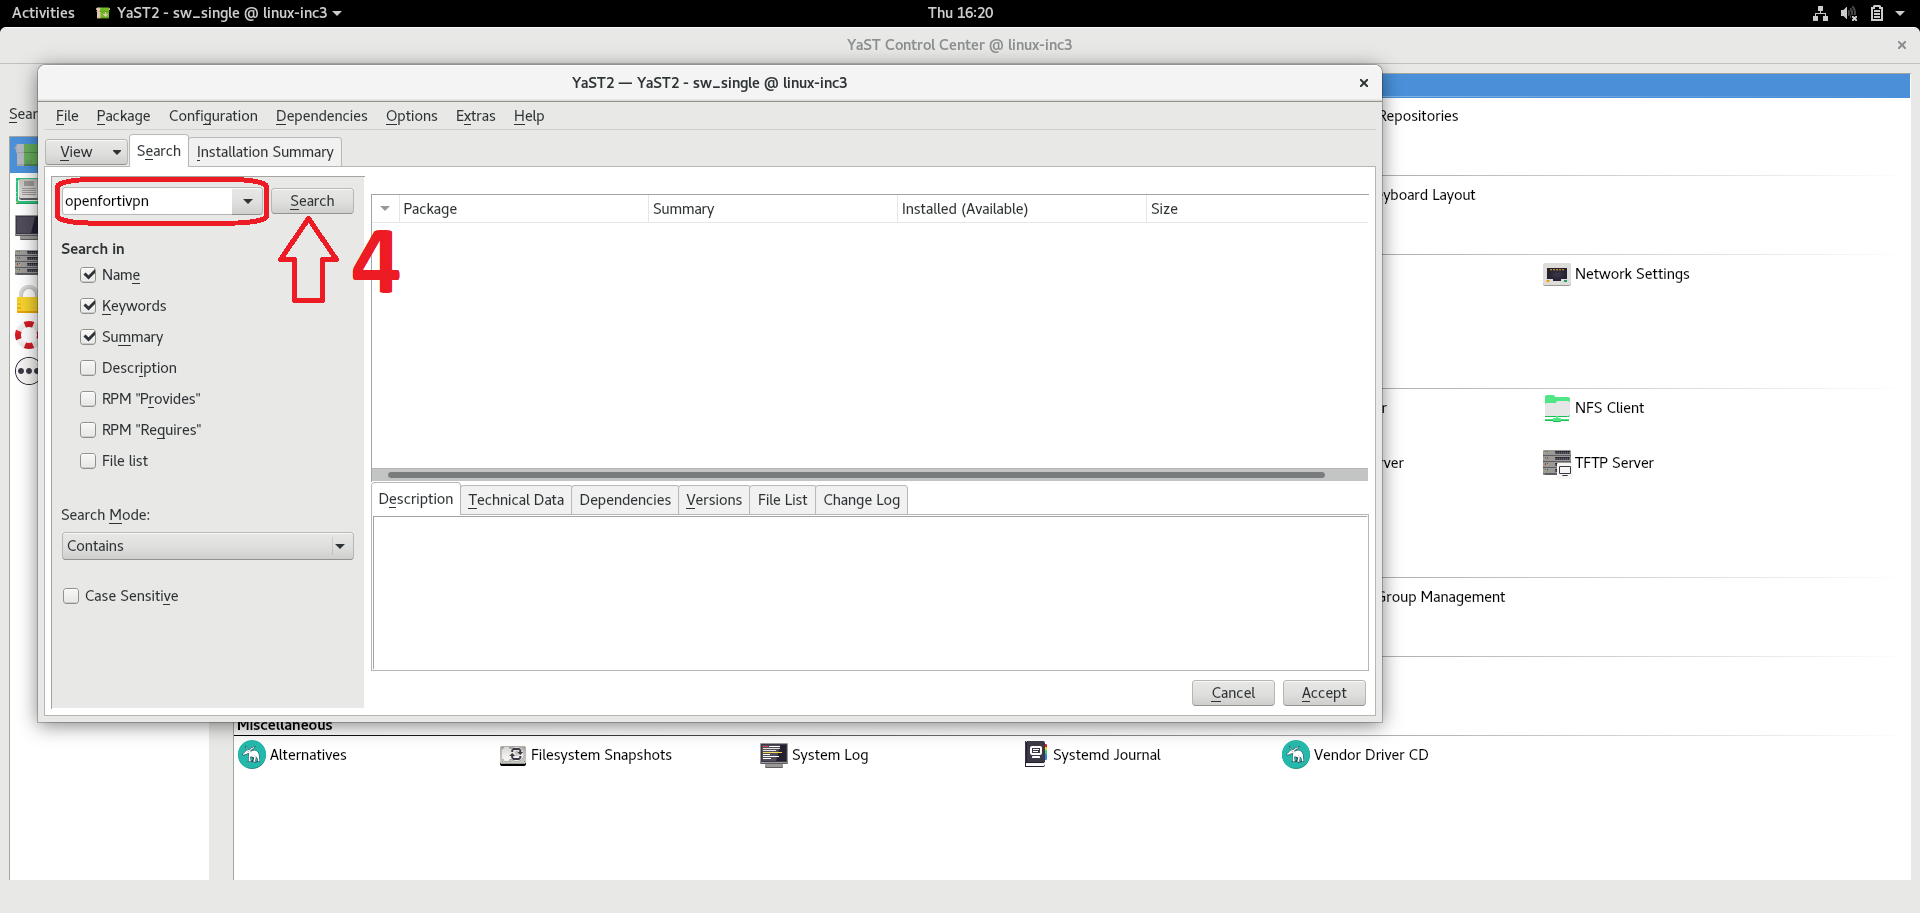Viewport: 1920px width, 913px height.
Task: Open the System Log icon
Action: [773, 755]
